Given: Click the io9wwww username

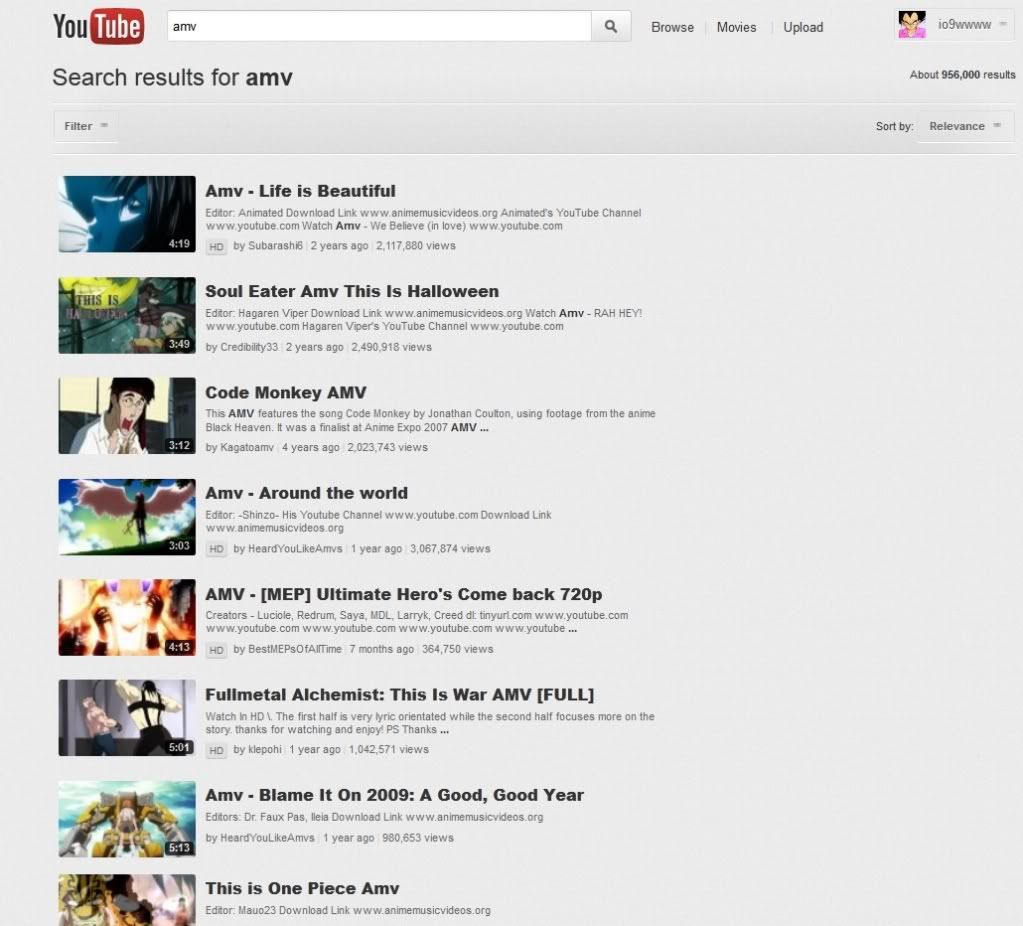Looking at the screenshot, I should click(x=964, y=24).
